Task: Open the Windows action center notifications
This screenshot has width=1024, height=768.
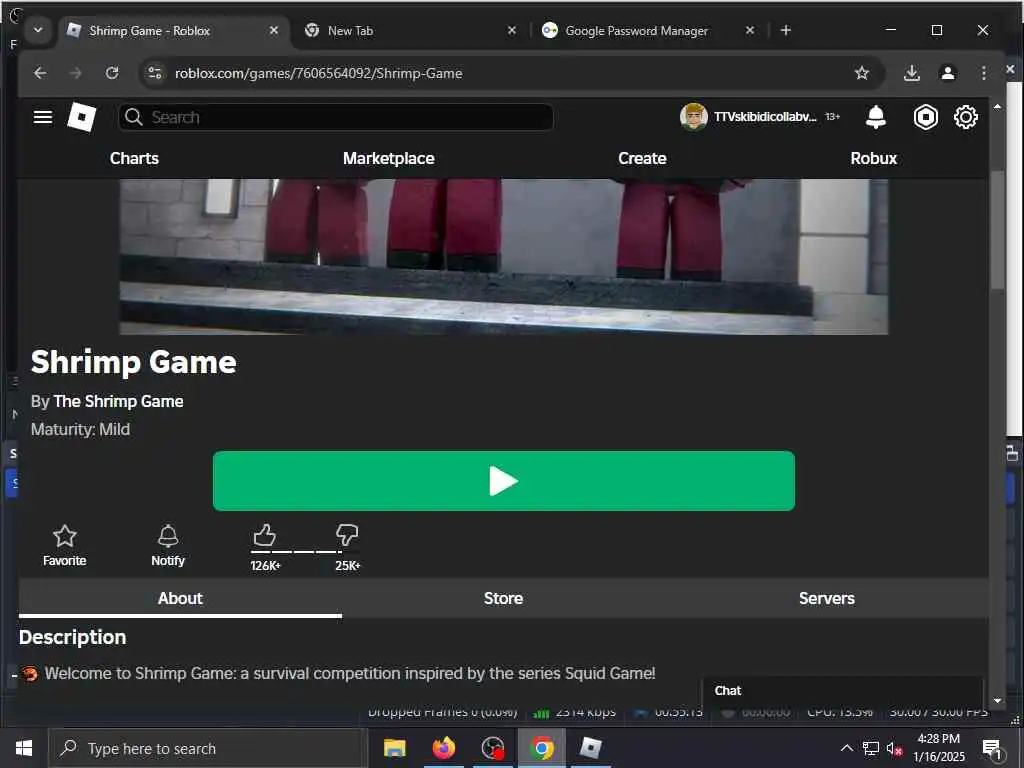Action: [992, 748]
